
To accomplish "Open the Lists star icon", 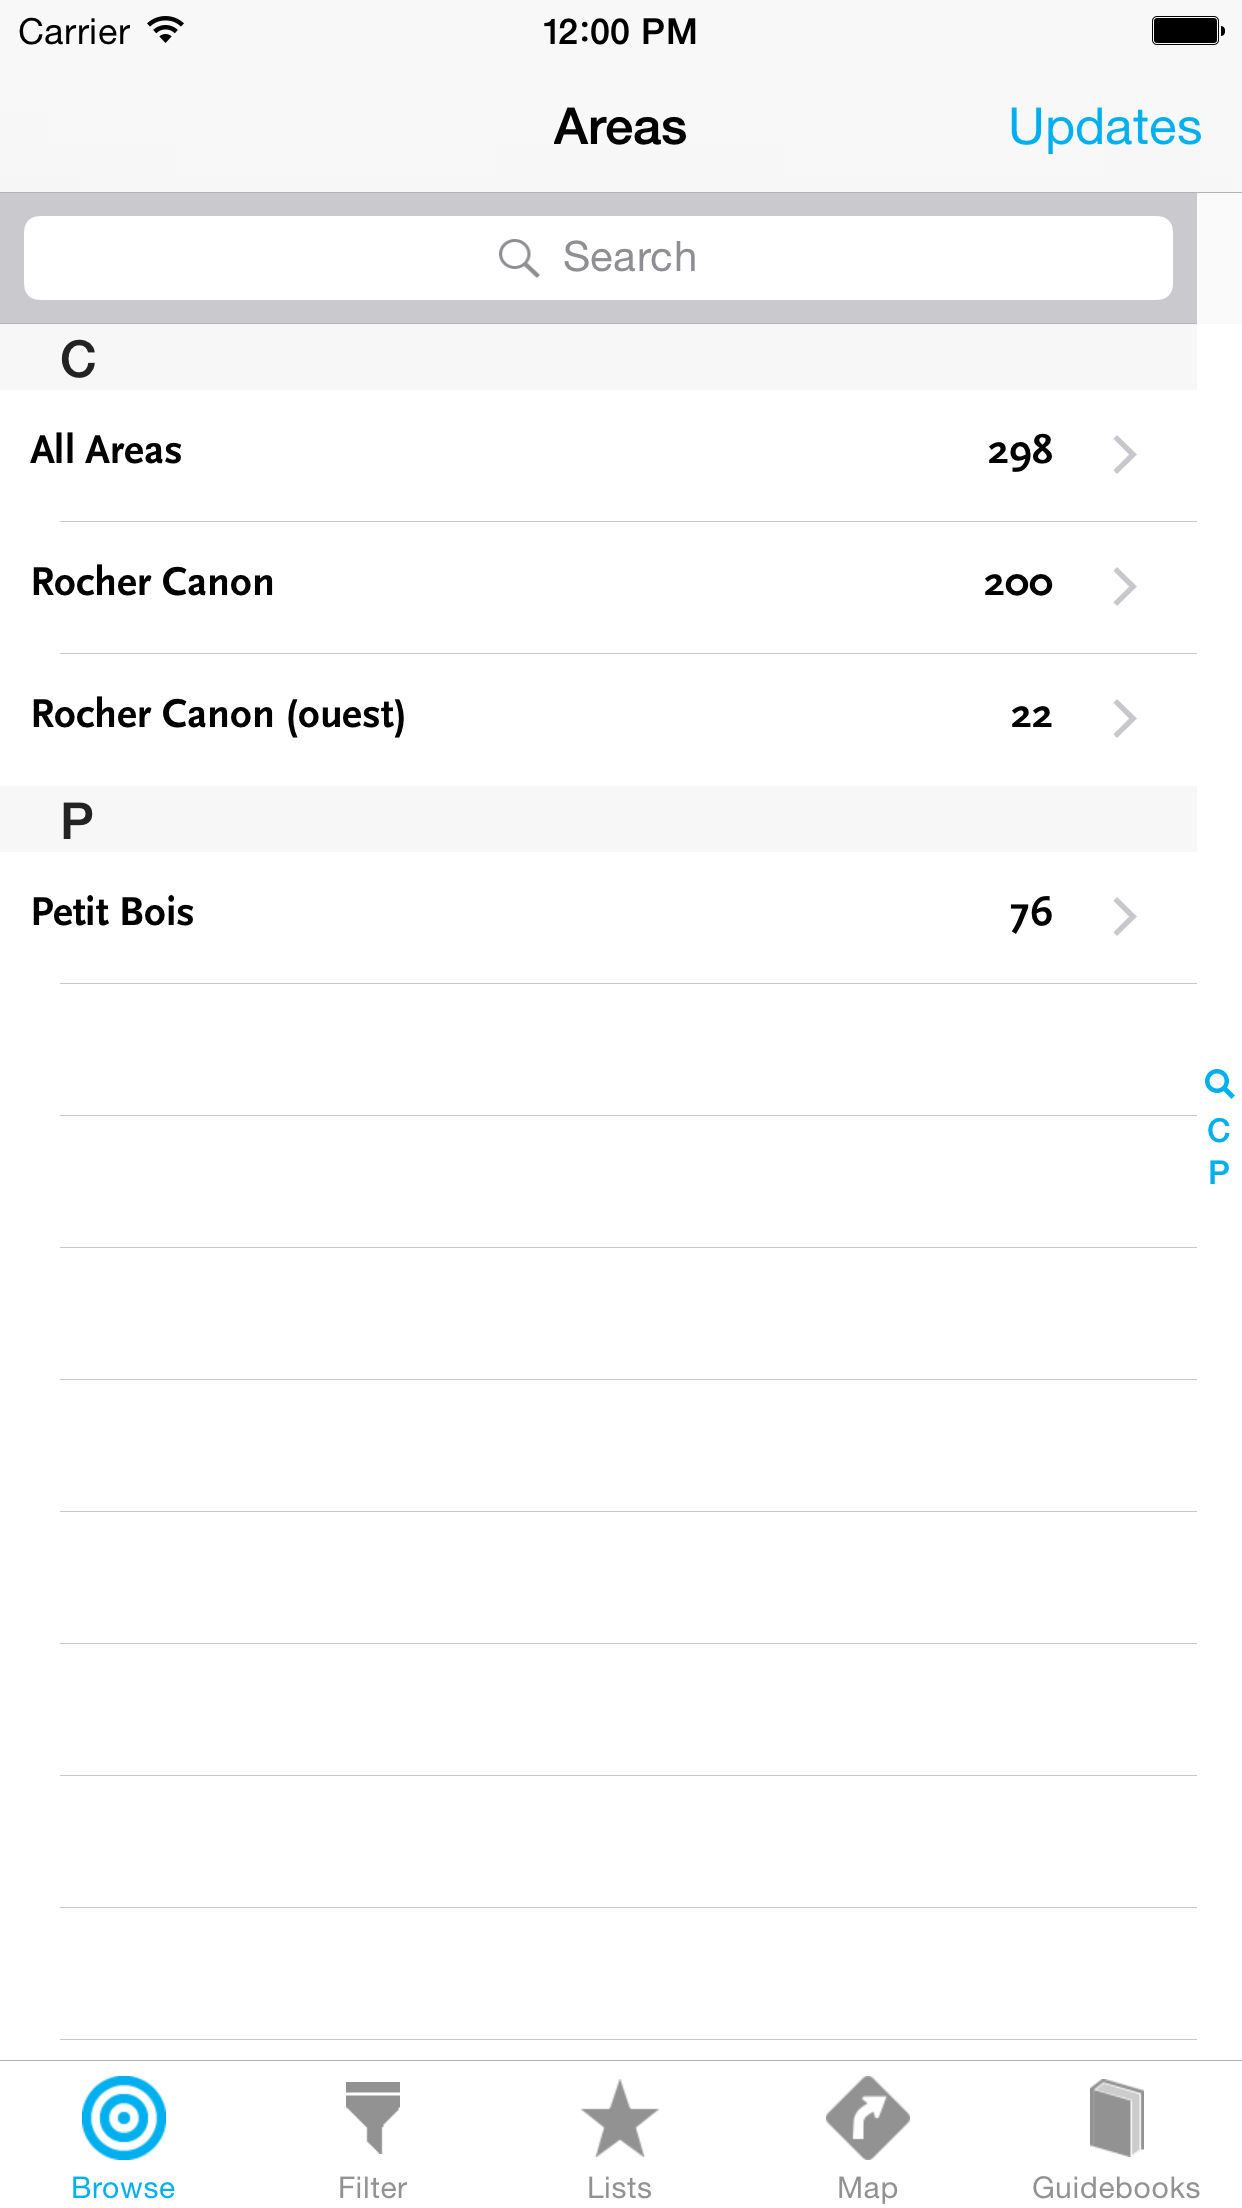I will [620, 2118].
